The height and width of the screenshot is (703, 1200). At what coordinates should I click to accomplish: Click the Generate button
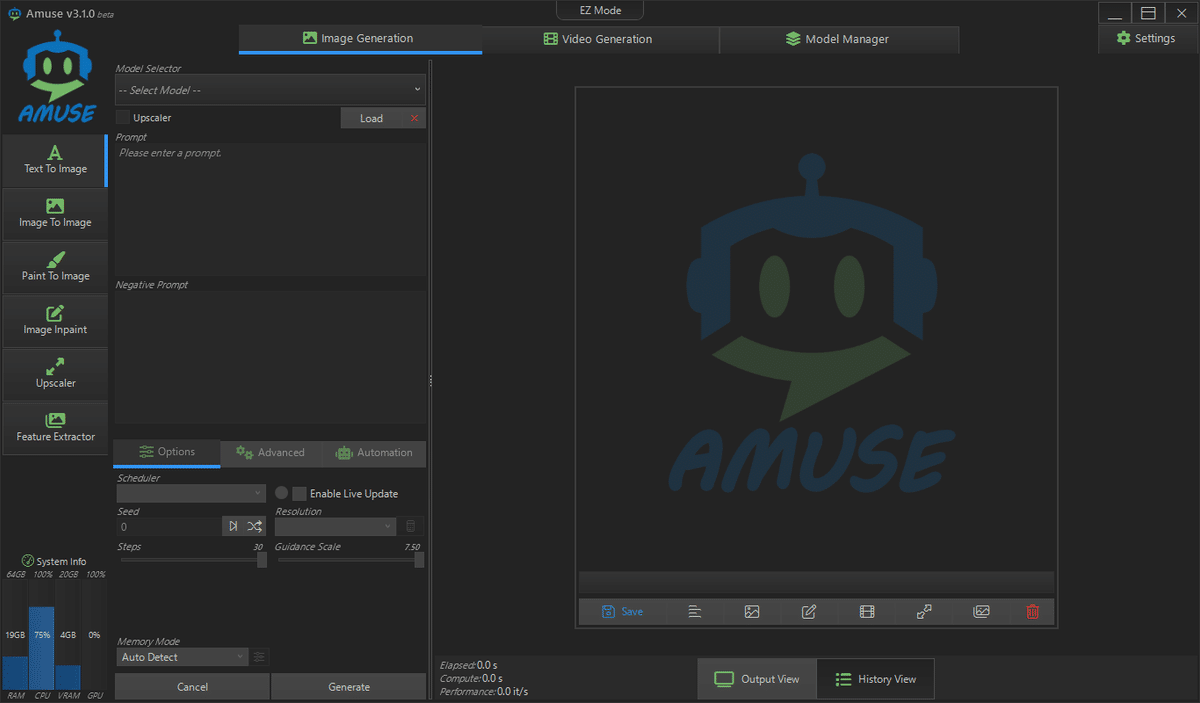pos(348,686)
